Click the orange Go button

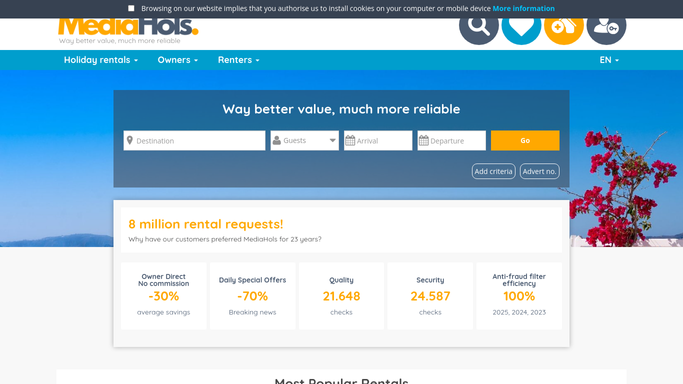point(525,141)
